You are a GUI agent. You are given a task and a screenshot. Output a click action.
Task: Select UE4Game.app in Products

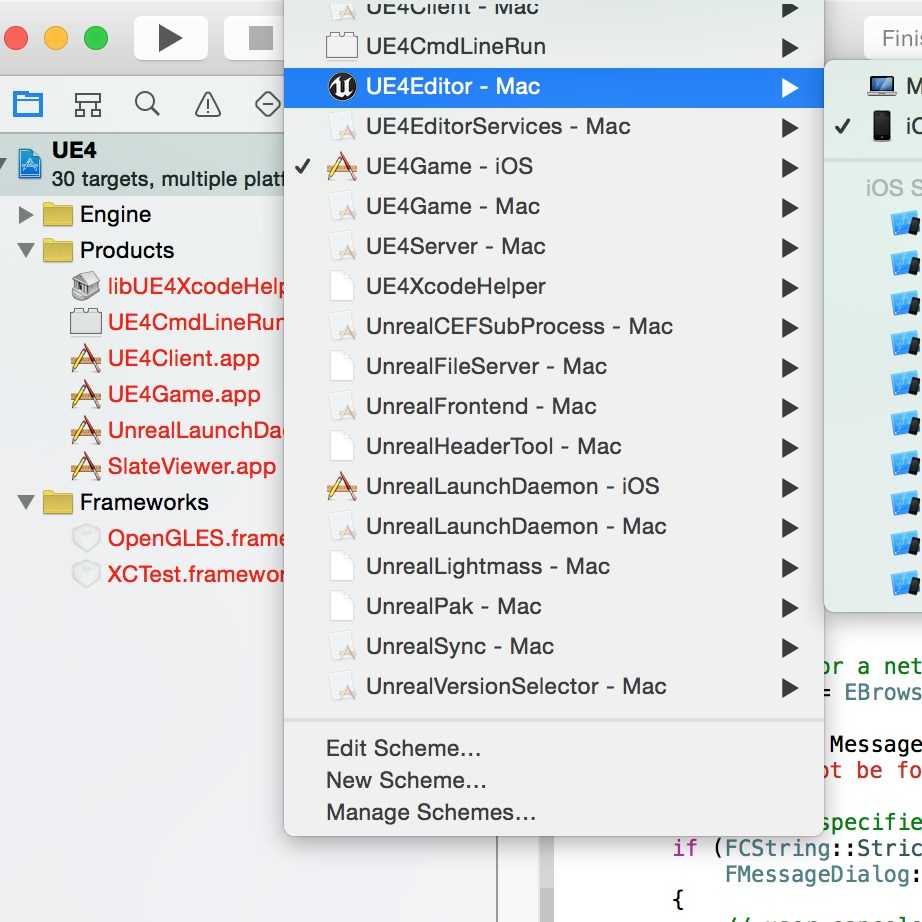coord(165,394)
